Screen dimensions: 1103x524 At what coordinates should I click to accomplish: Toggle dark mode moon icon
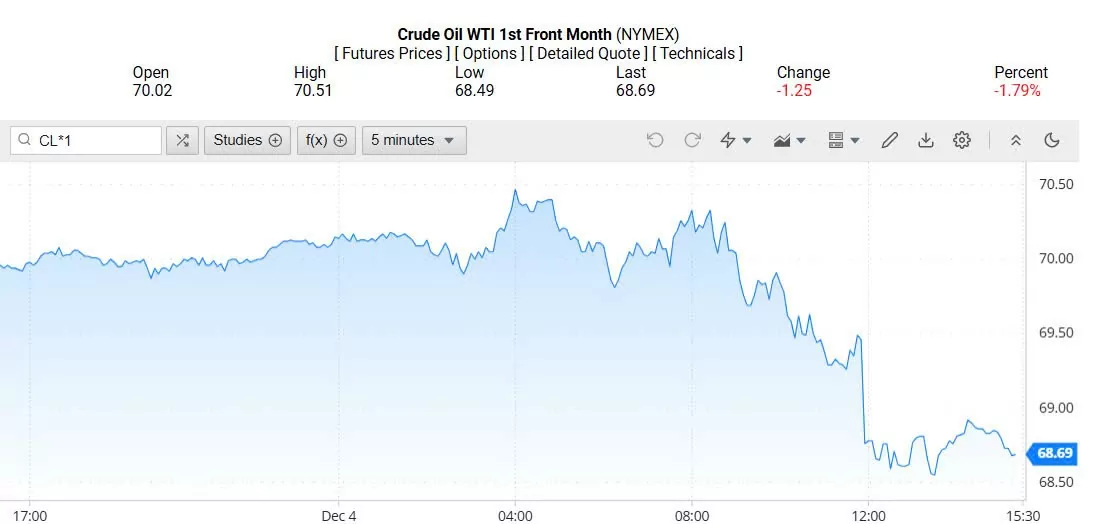pyautogui.click(x=1051, y=141)
